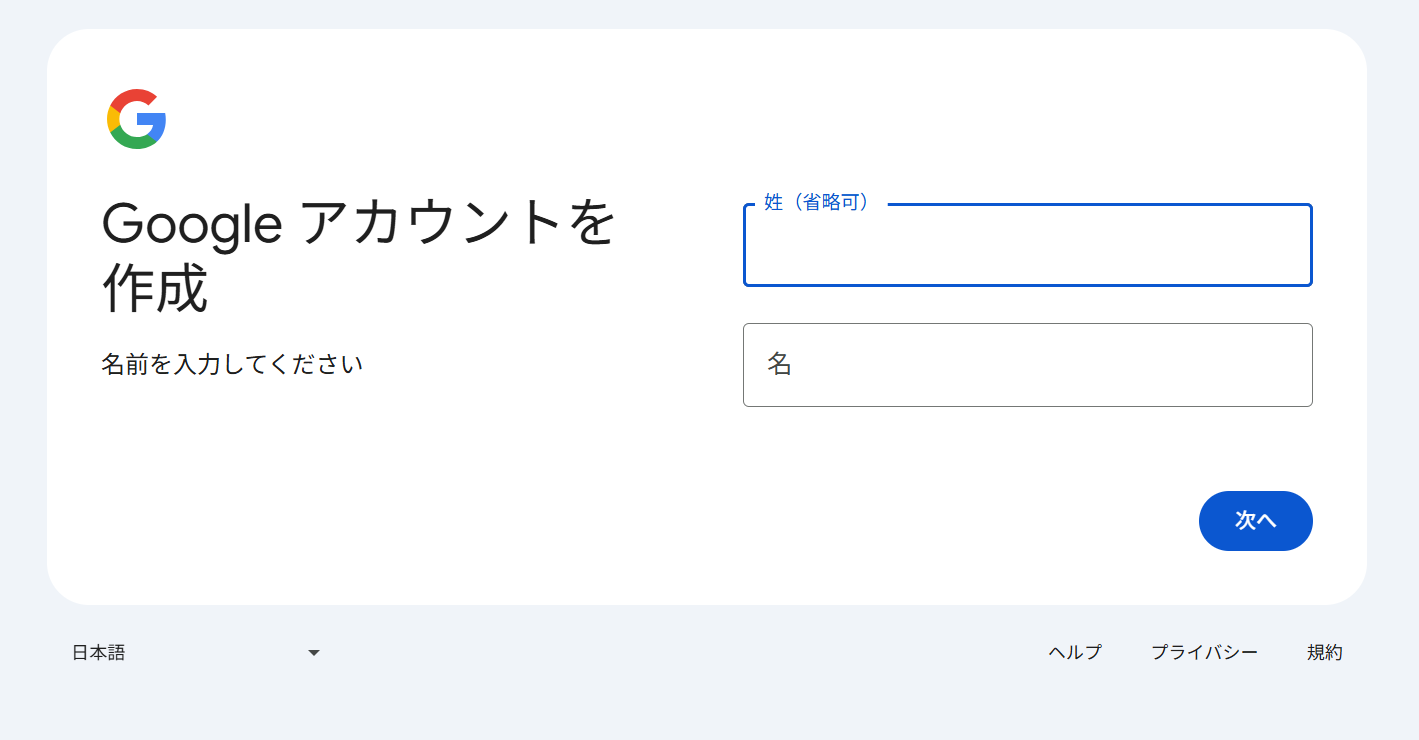Click inside the first name text box
This screenshot has width=1419, height=740.
[1027, 365]
